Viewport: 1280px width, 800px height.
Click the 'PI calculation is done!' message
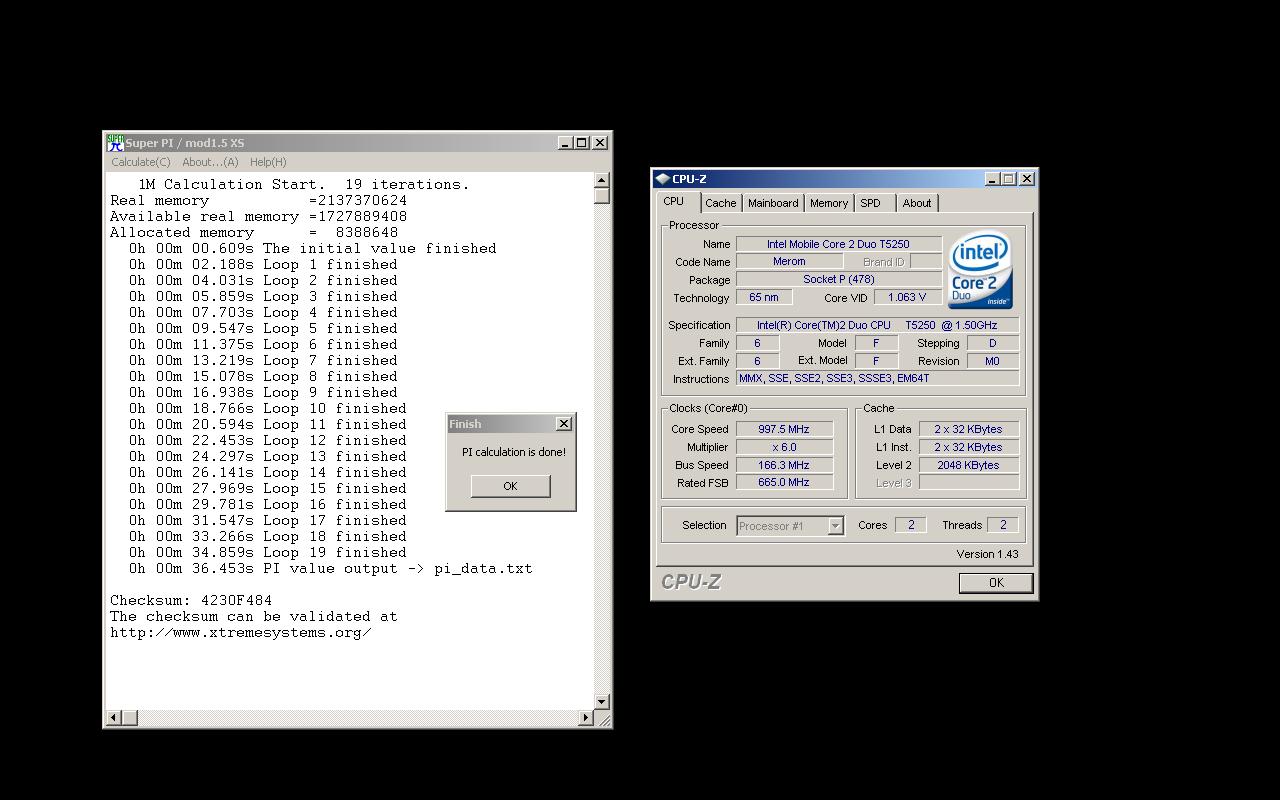(514, 452)
